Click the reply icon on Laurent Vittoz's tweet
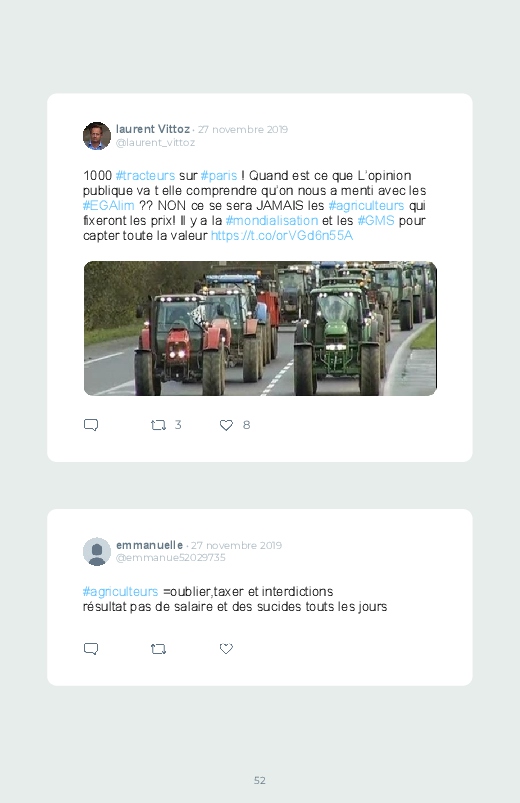 pos(91,425)
